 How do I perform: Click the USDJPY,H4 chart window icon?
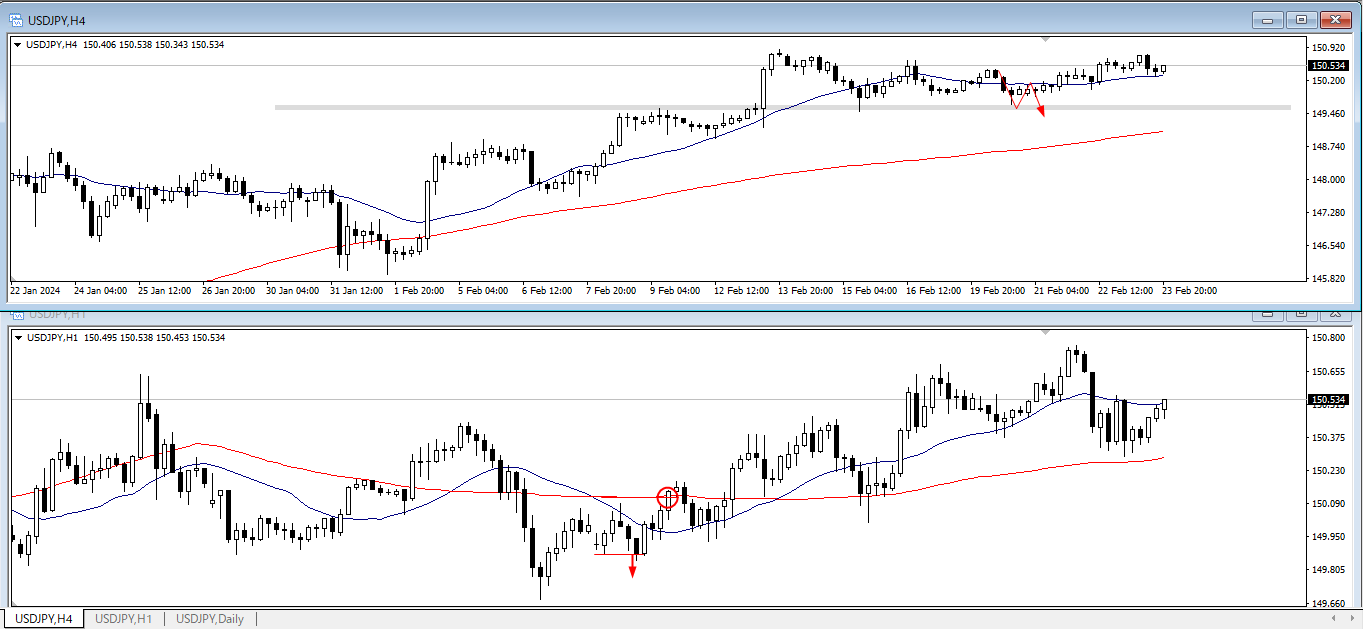(16, 19)
